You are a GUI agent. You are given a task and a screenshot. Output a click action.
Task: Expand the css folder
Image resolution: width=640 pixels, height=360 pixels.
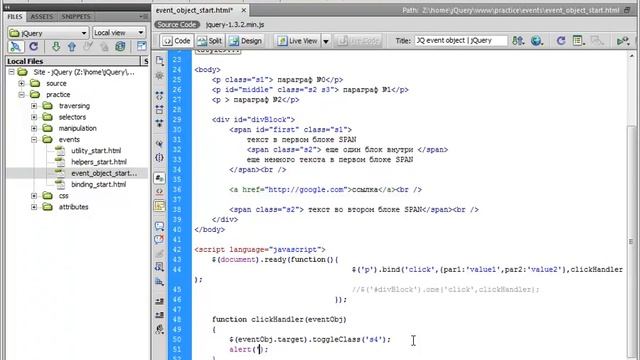point(34,196)
